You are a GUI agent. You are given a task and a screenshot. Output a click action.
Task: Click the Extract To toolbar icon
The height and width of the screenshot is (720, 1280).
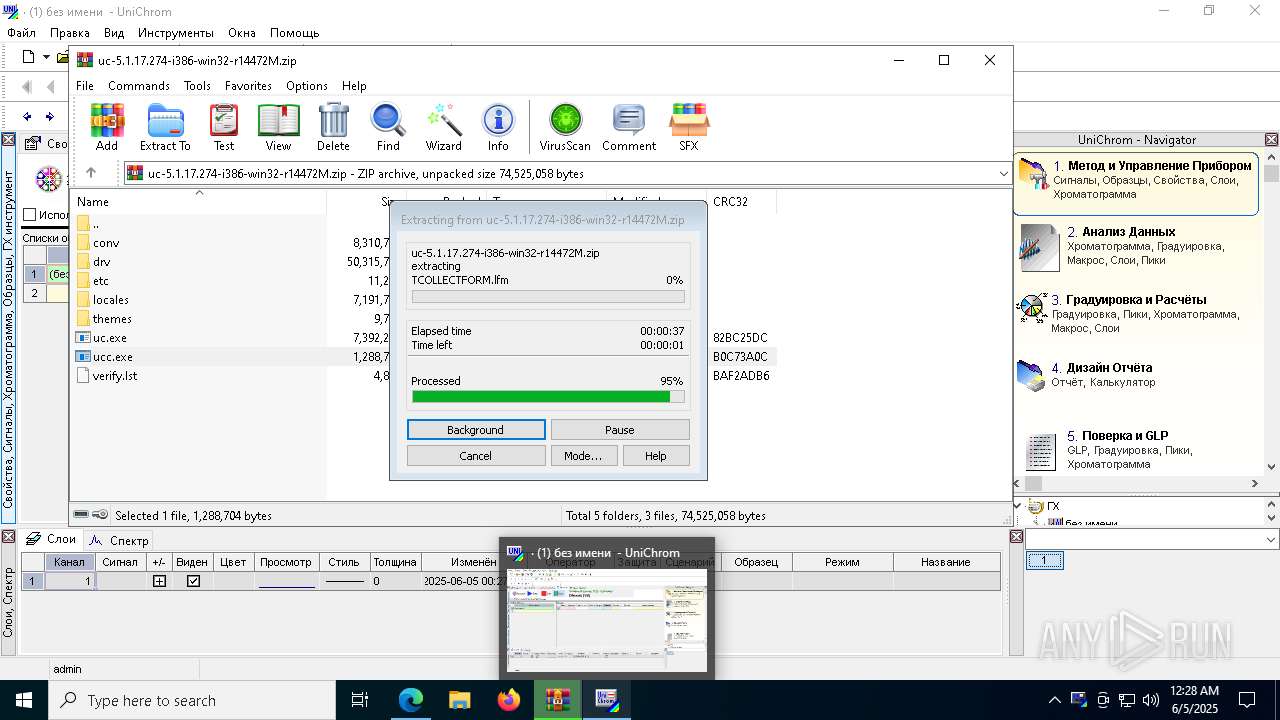click(165, 127)
